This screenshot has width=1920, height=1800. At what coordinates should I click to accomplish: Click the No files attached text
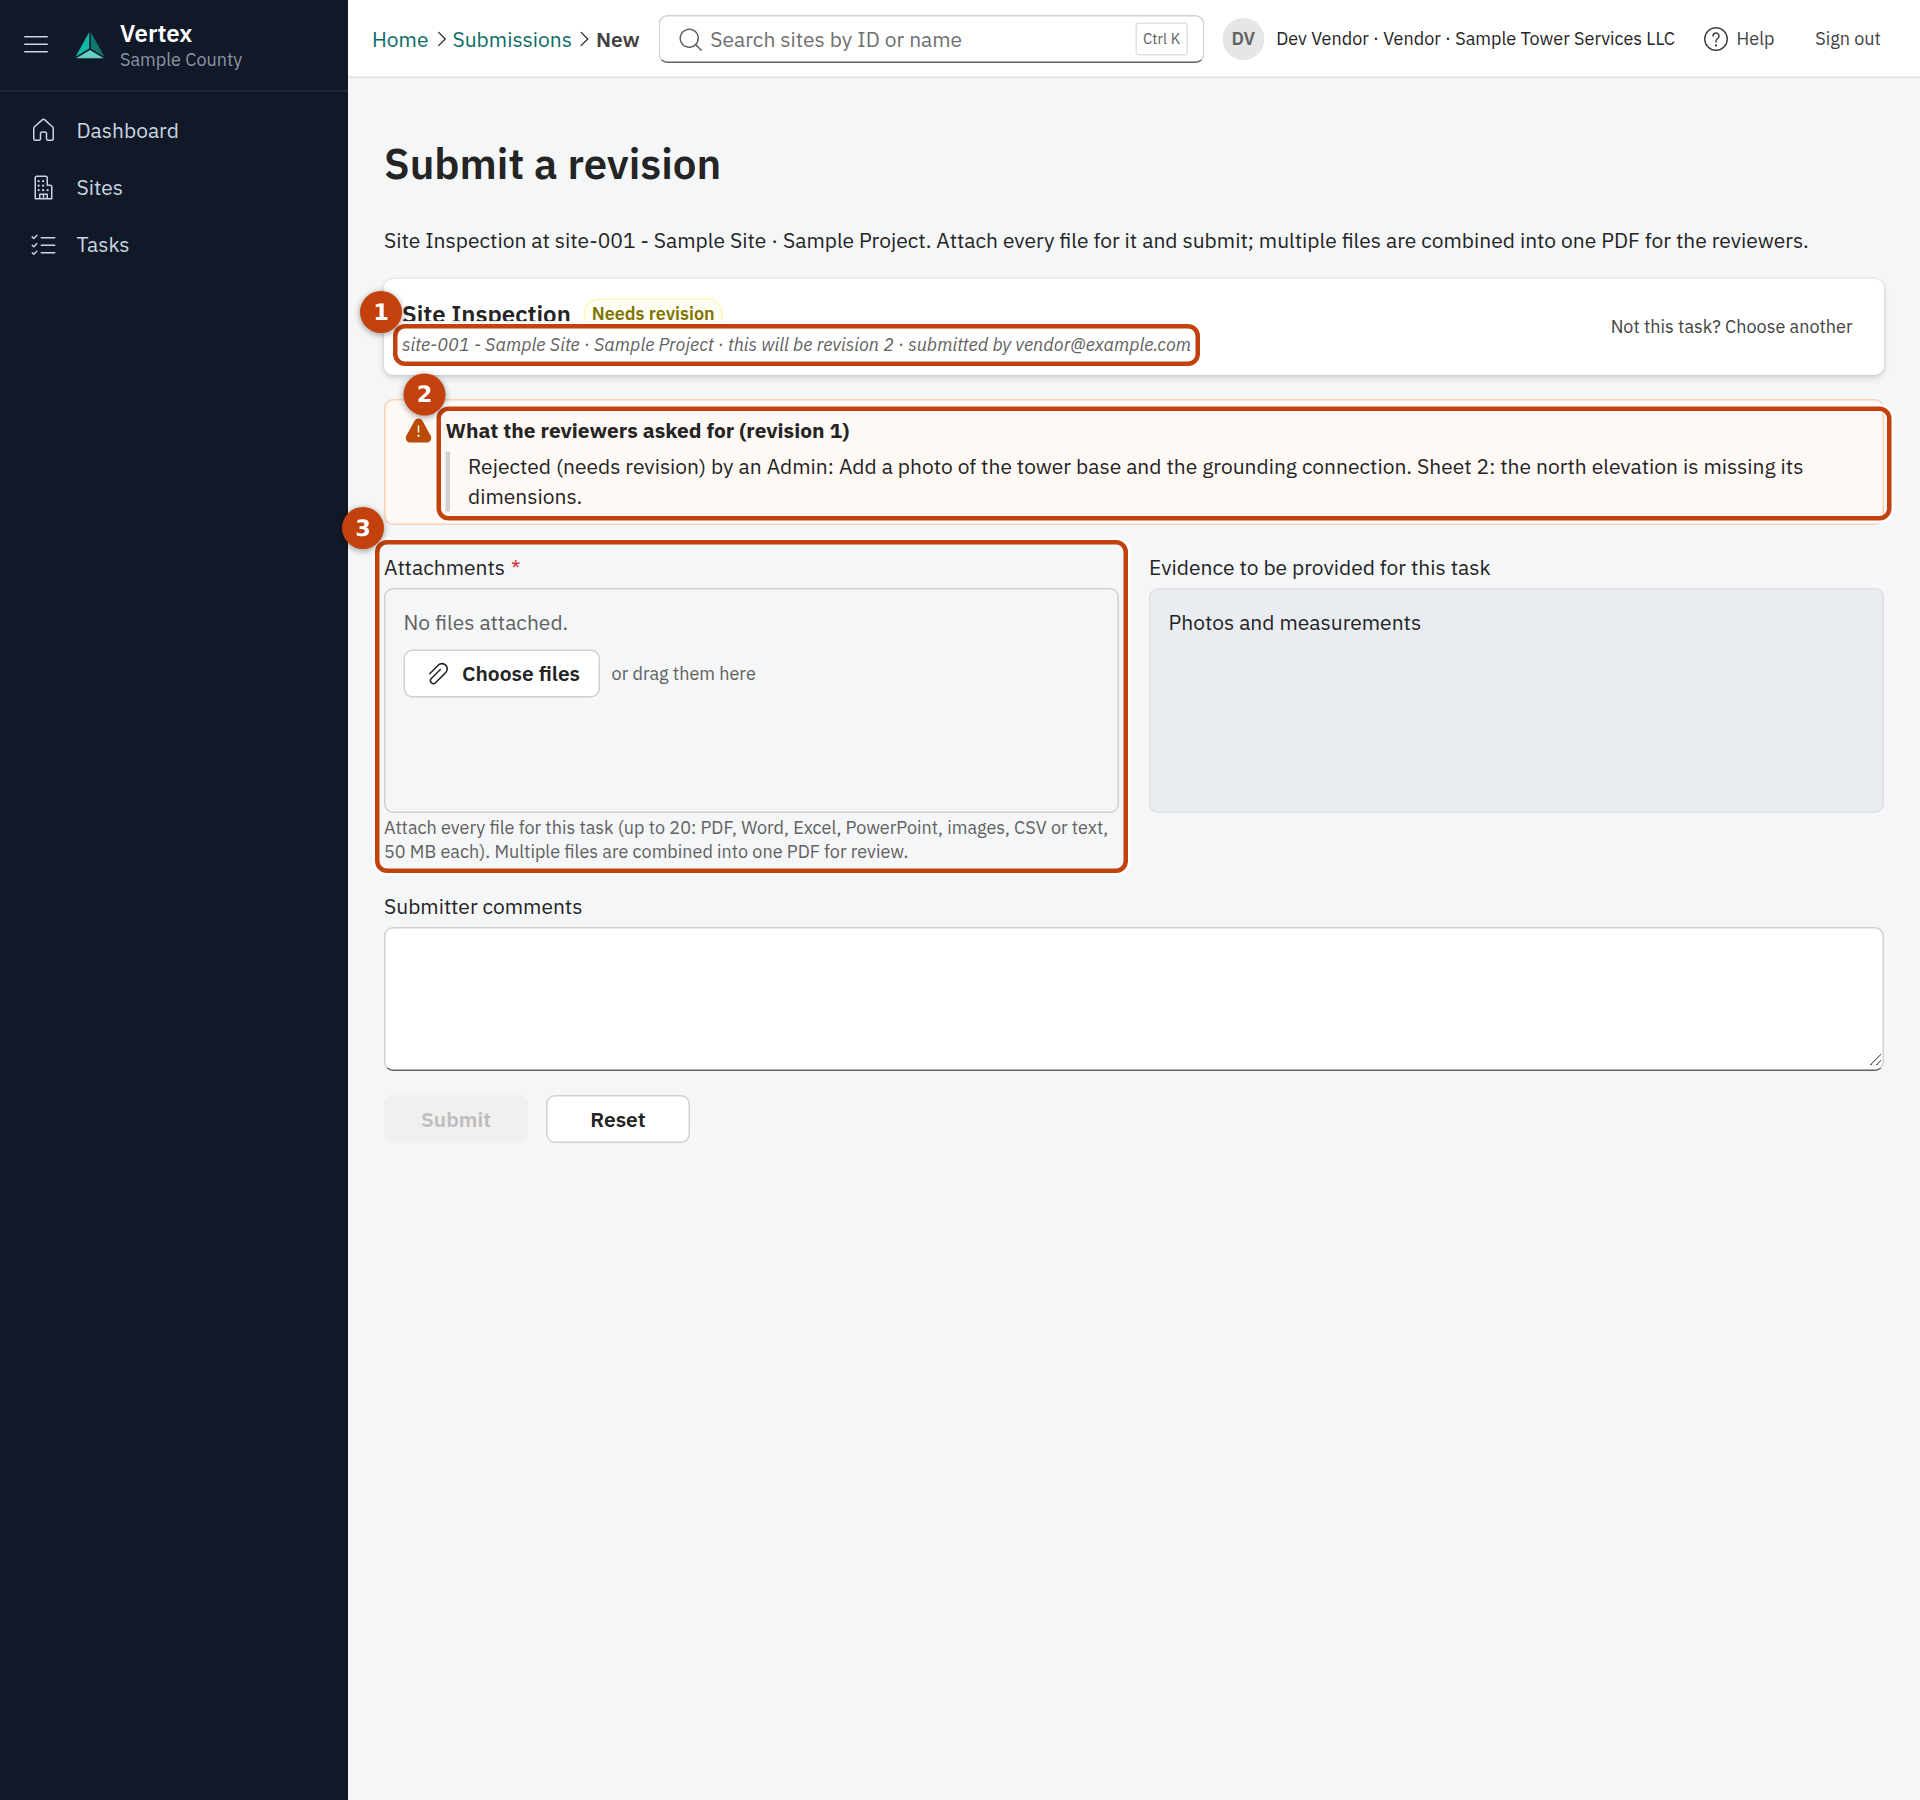click(x=486, y=623)
